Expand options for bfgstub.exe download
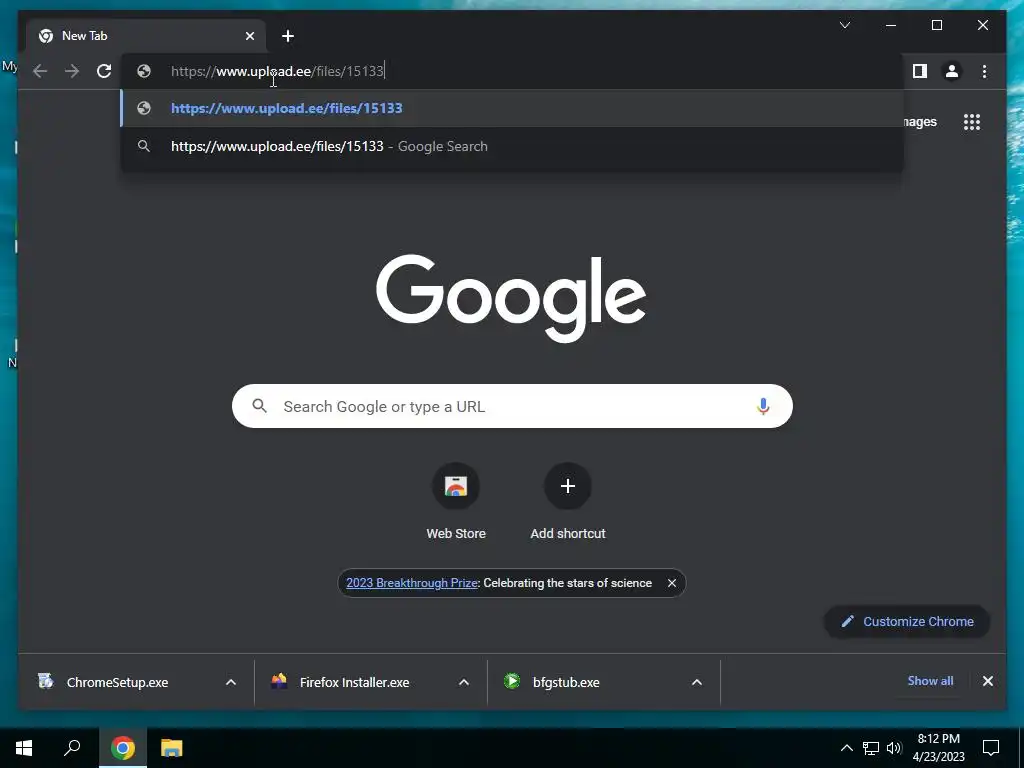This screenshot has width=1024, height=768. (697, 682)
